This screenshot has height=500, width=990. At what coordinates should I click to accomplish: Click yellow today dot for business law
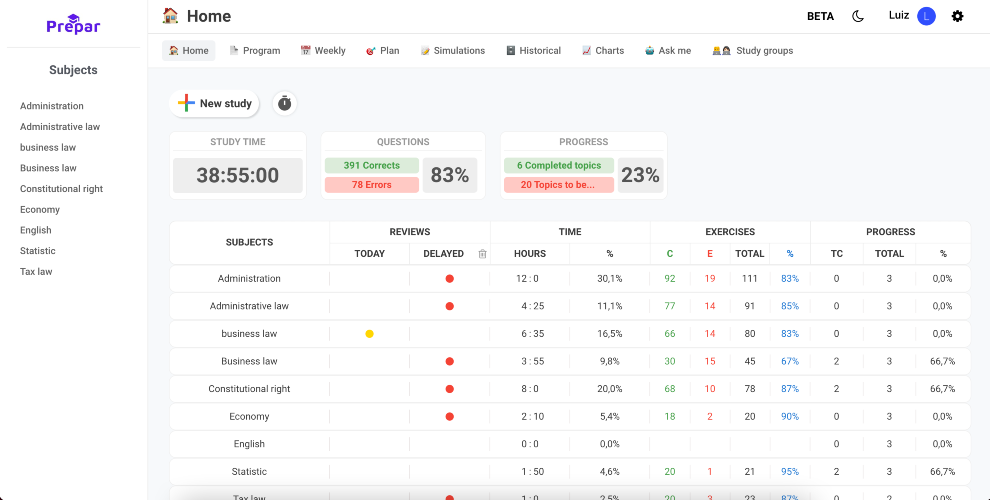pos(369,334)
